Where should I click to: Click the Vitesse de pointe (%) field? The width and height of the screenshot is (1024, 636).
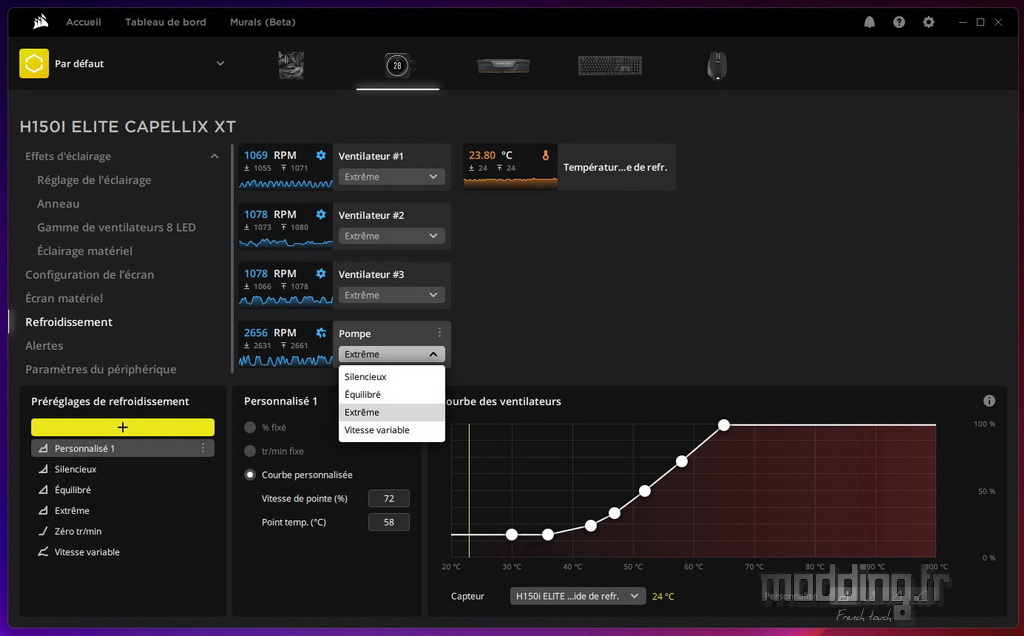click(389, 498)
